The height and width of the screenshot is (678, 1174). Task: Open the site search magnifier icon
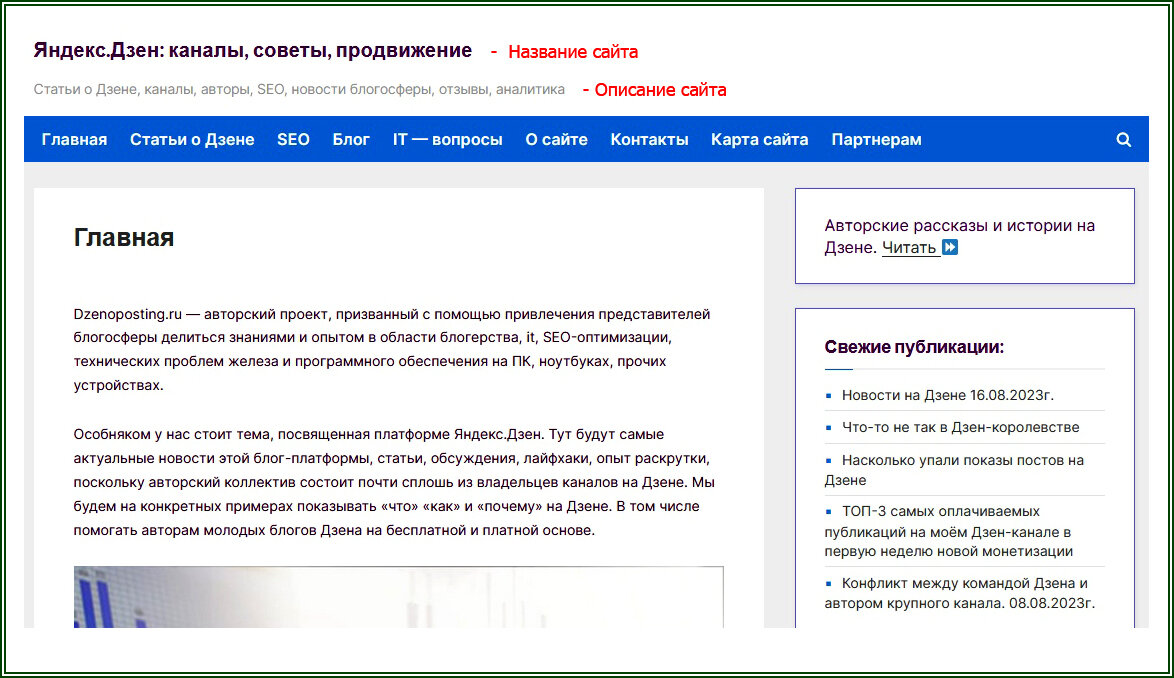click(1123, 140)
